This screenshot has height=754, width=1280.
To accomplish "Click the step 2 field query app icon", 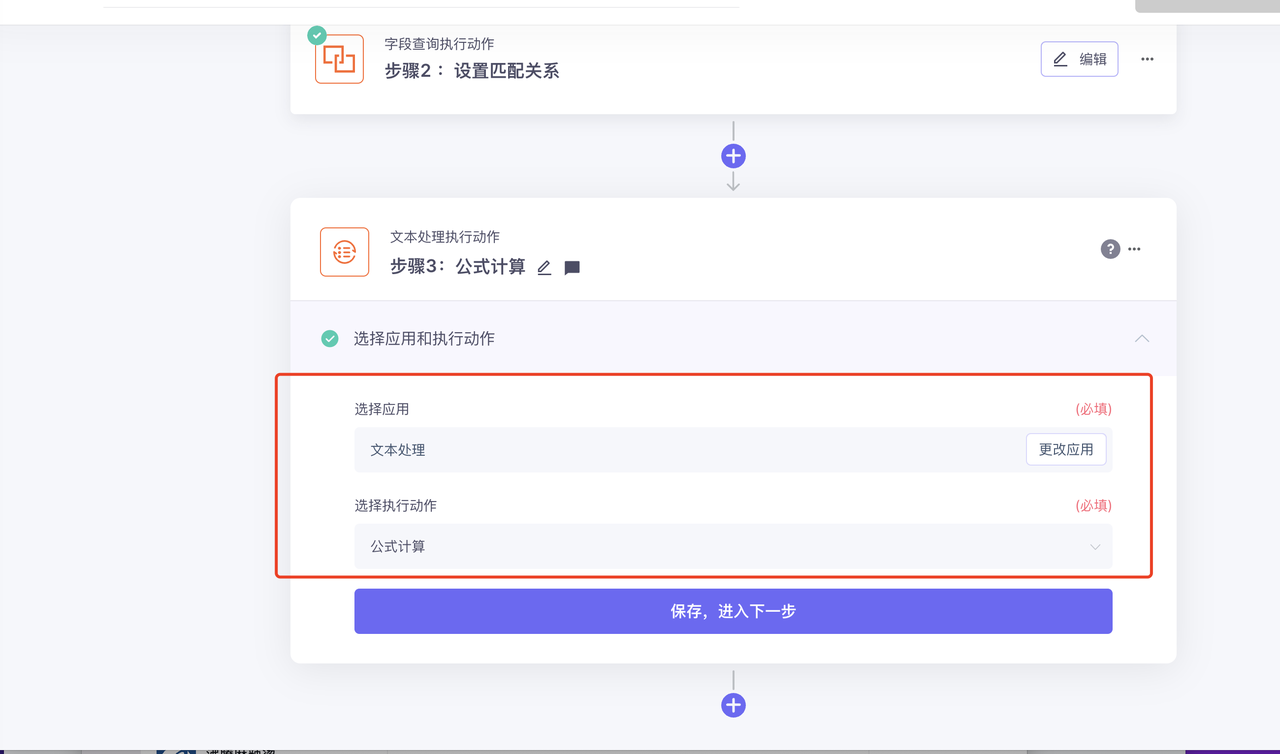I will tap(339, 59).
